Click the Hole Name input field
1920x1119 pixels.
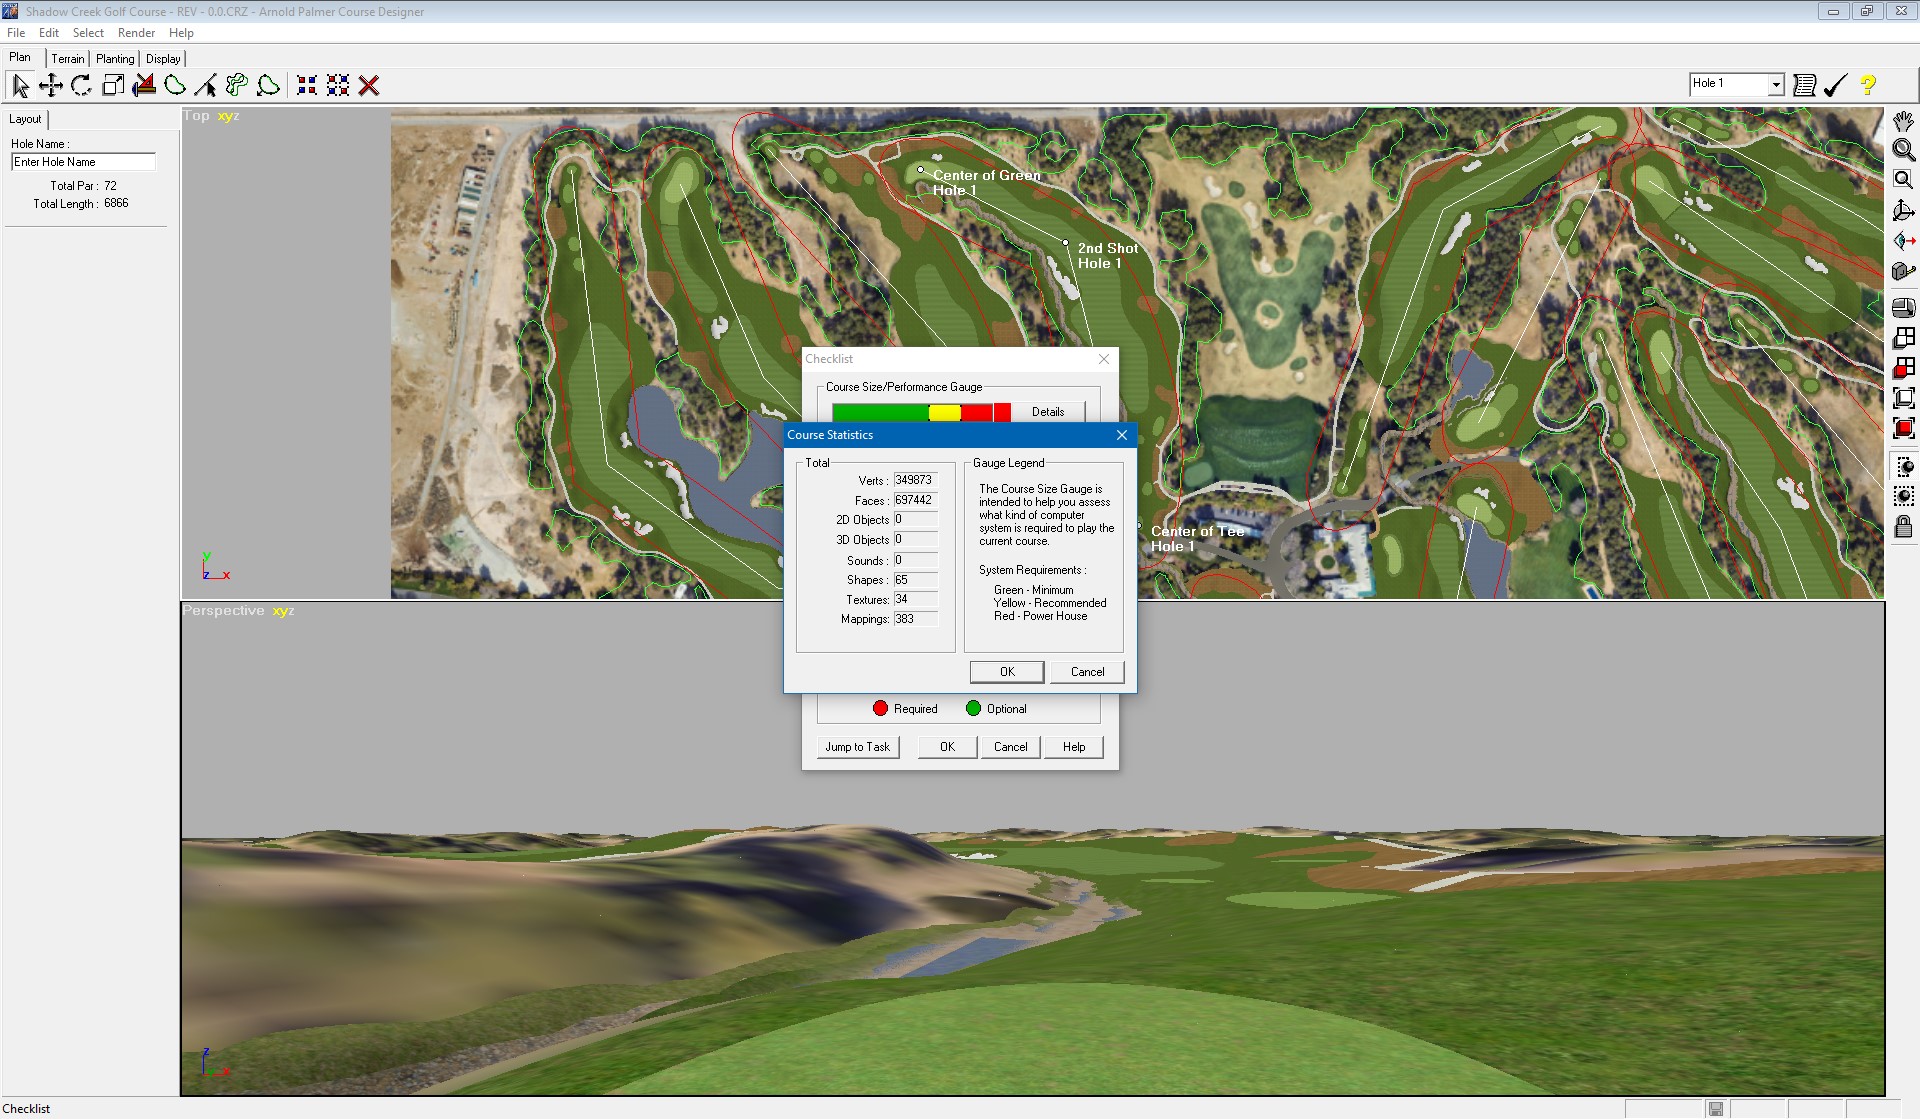pos(83,162)
